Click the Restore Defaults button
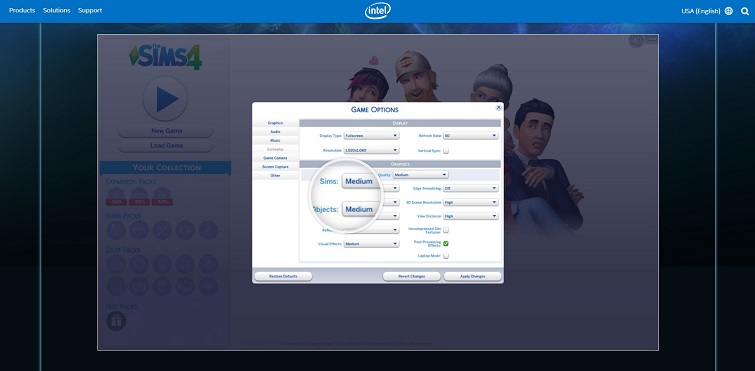Screen dimensions: 755x371 point(283,276)
